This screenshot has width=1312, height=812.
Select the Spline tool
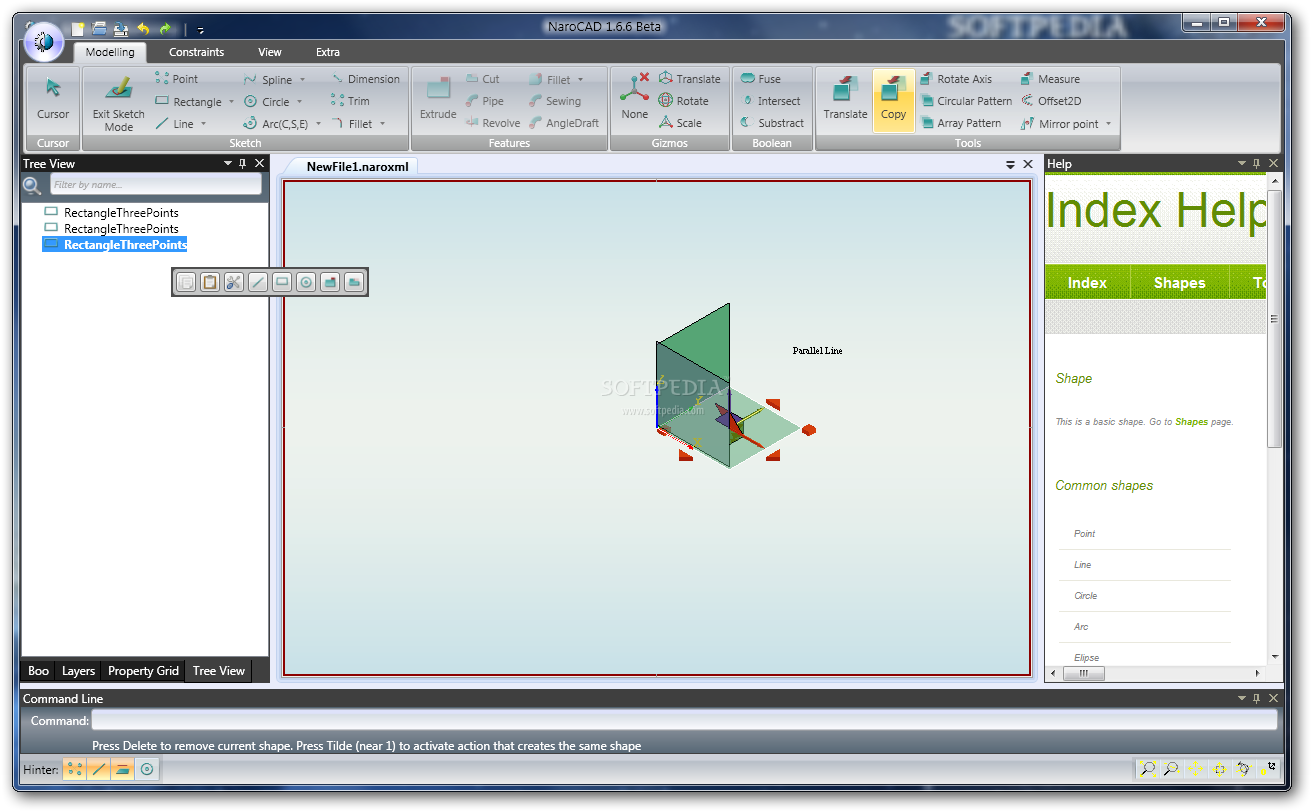(x=268, y=79)
